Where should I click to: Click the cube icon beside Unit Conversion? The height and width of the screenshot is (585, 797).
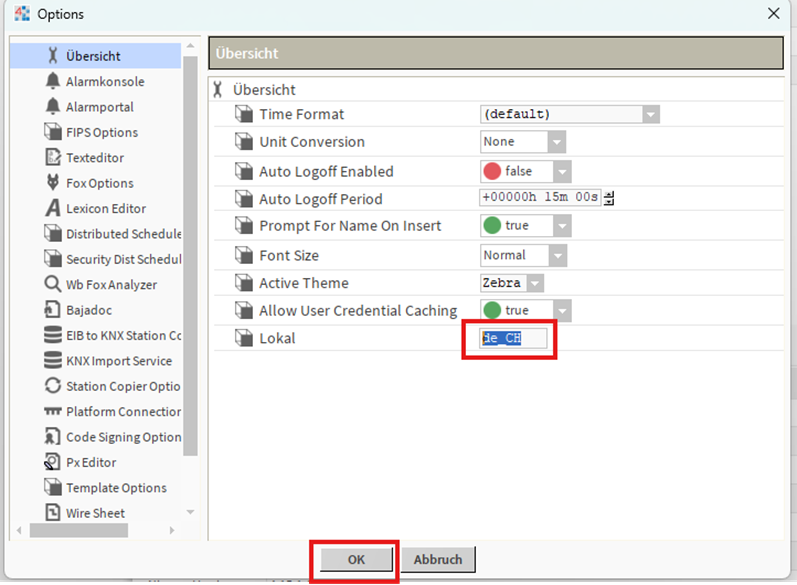click(244, 141)
